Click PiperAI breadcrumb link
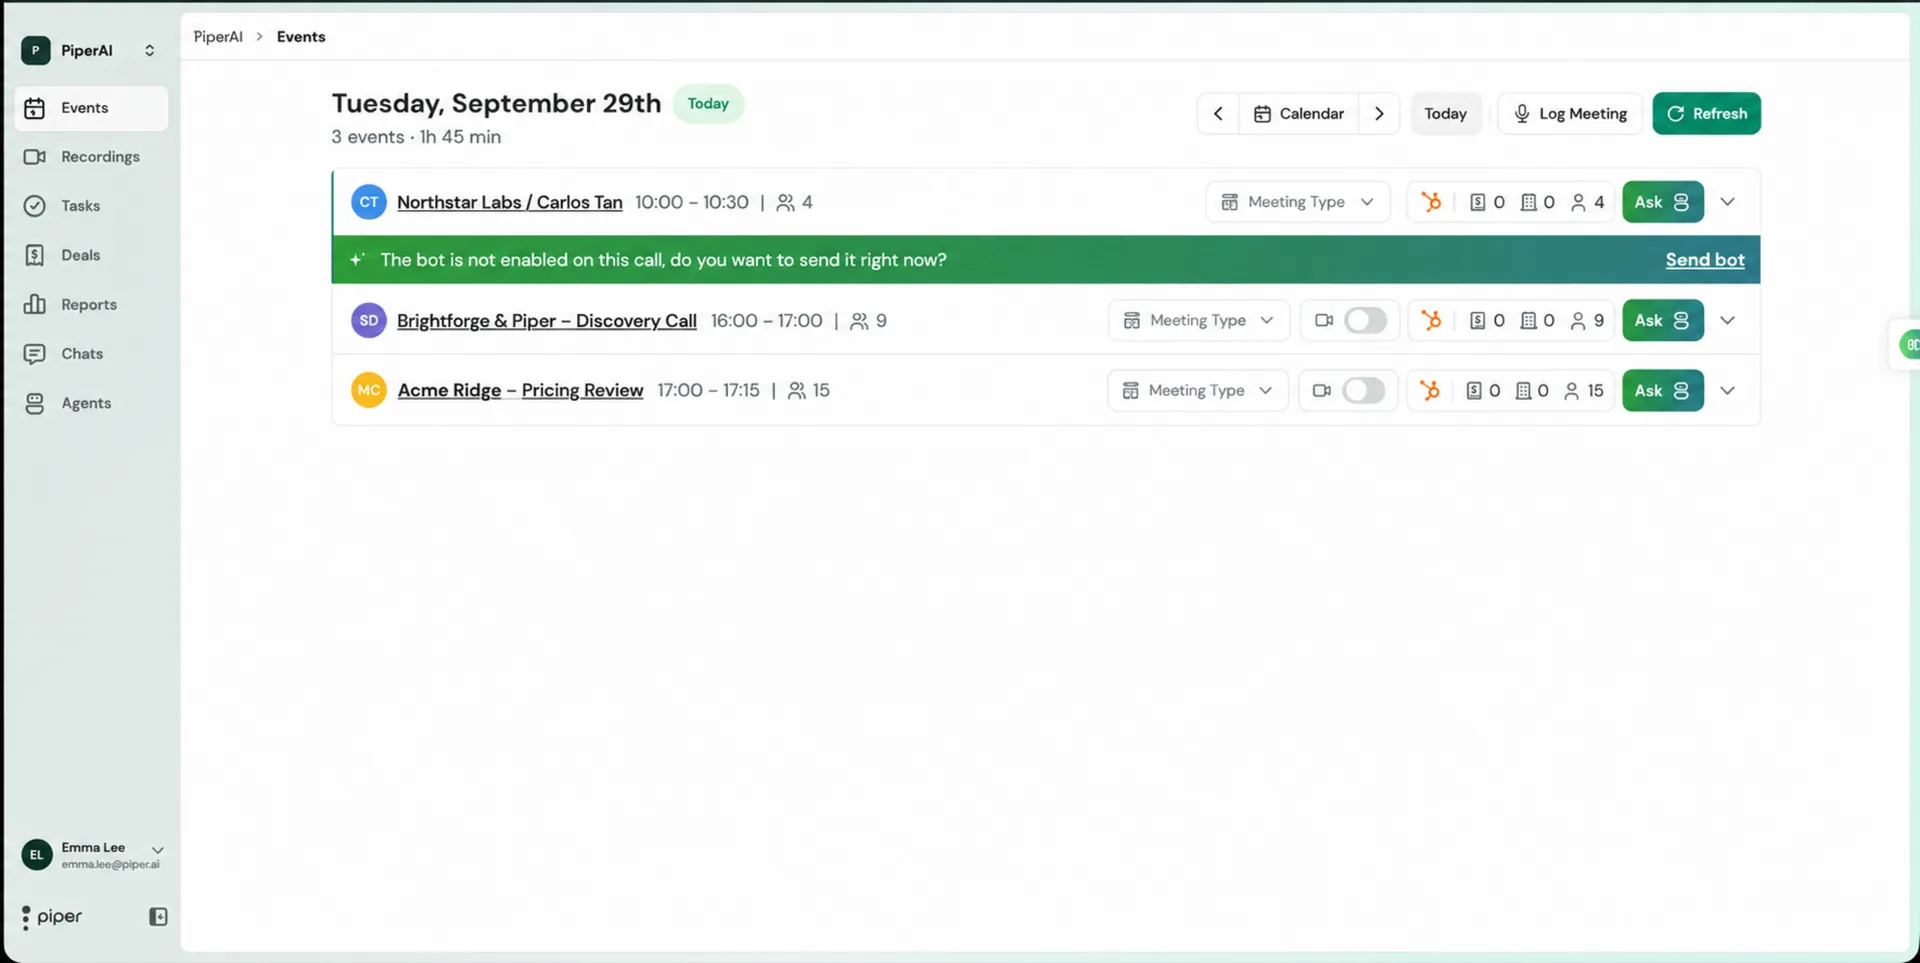The width and height of the screenshot is (1920, 963). pyautogui.click(x=218, y=37)
